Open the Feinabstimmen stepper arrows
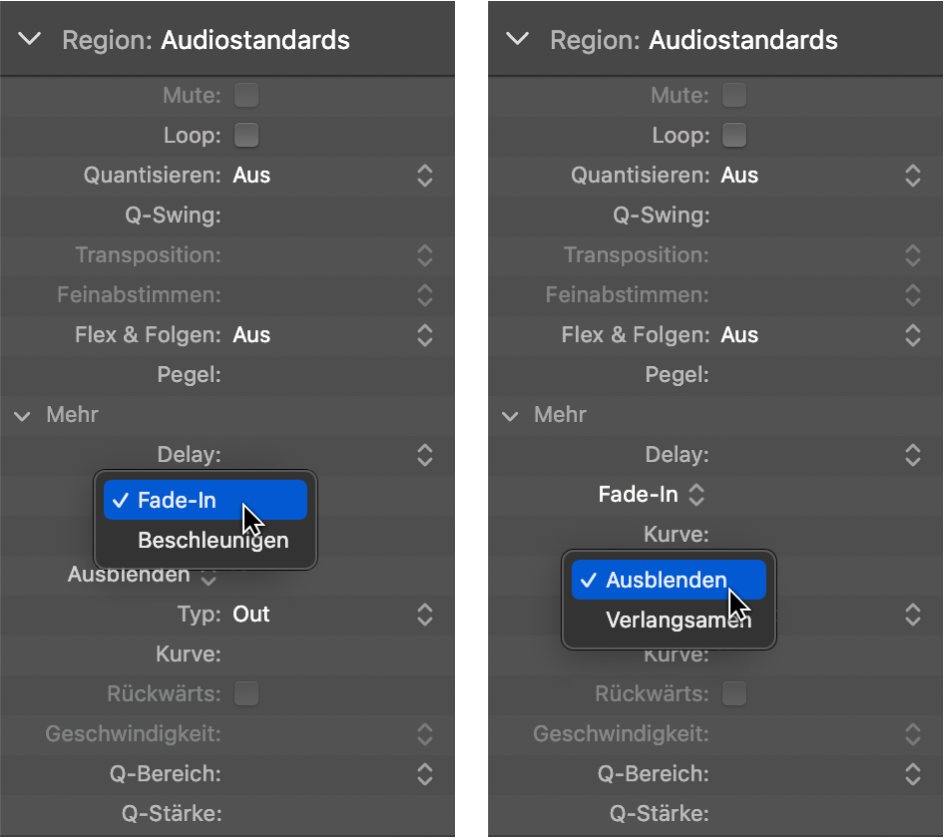Image resolution: width=944 pixels, height=838 pixels. pos(424,295)
